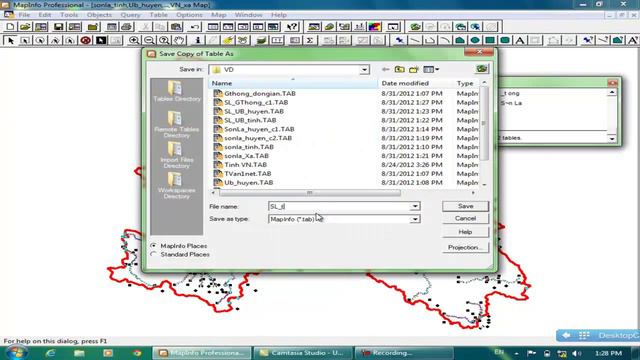Click the Cancel button
This screenshot has width=640, height=360.
pyautogui.click(x=465, y=218)
